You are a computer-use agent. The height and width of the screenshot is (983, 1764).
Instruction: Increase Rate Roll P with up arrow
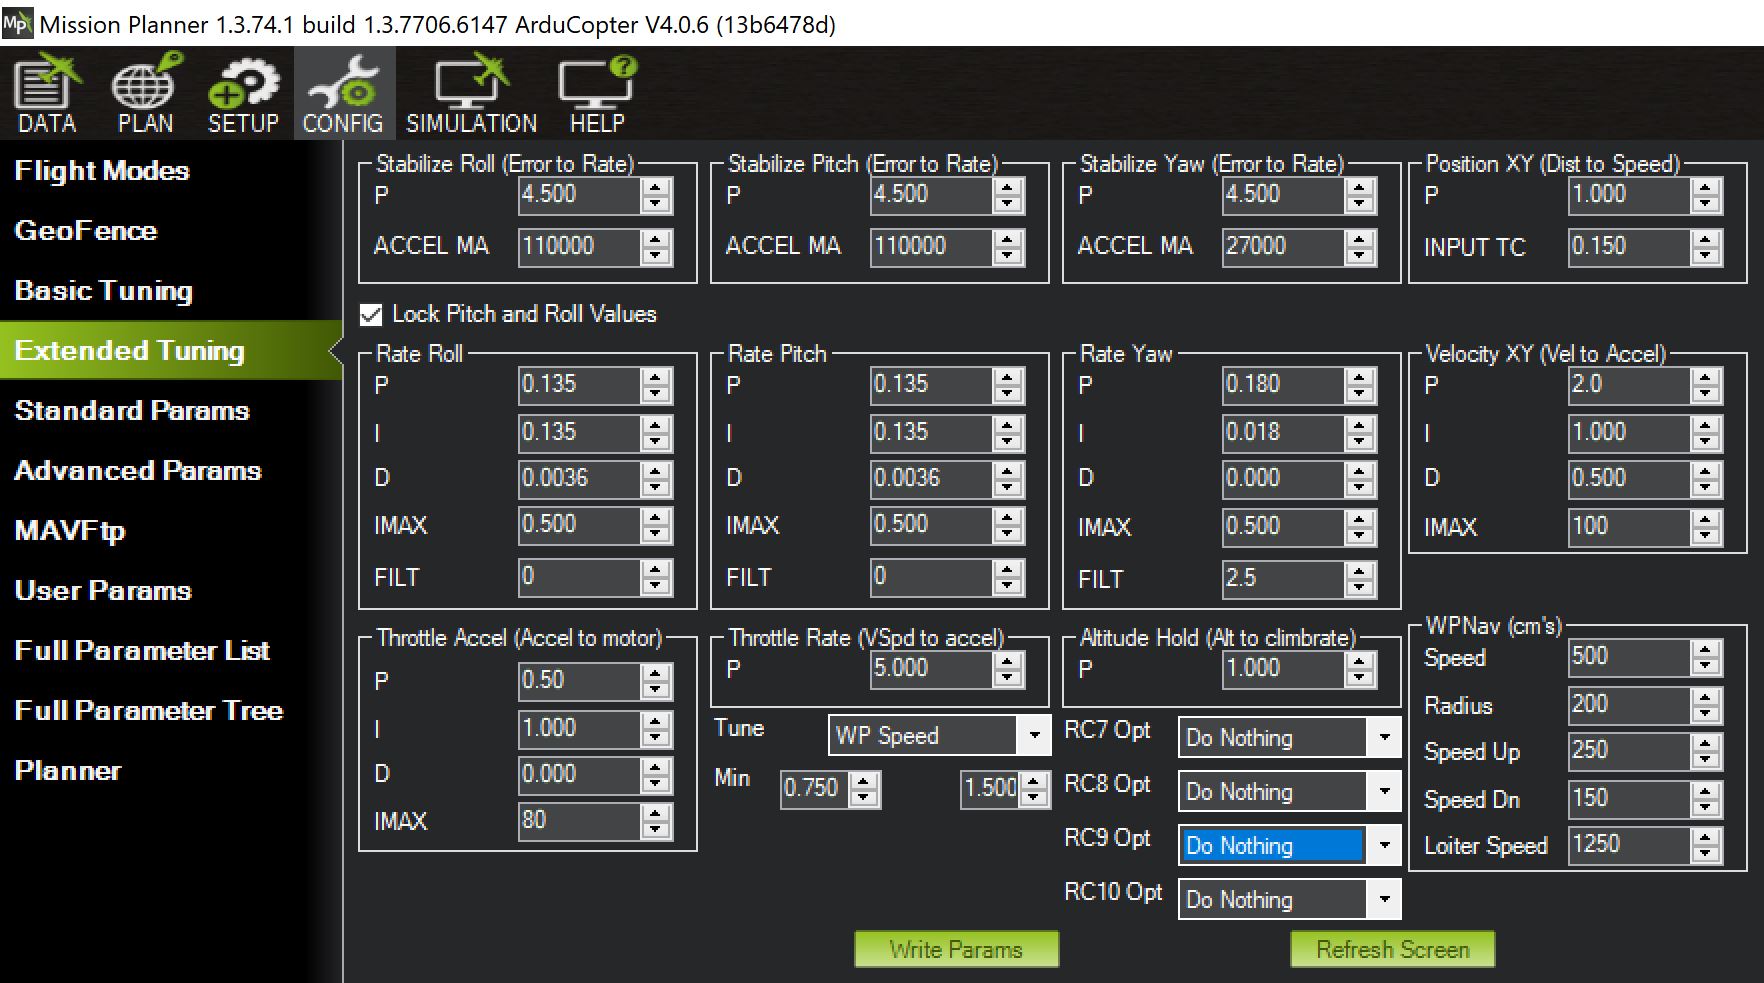(x=656, y=377)
